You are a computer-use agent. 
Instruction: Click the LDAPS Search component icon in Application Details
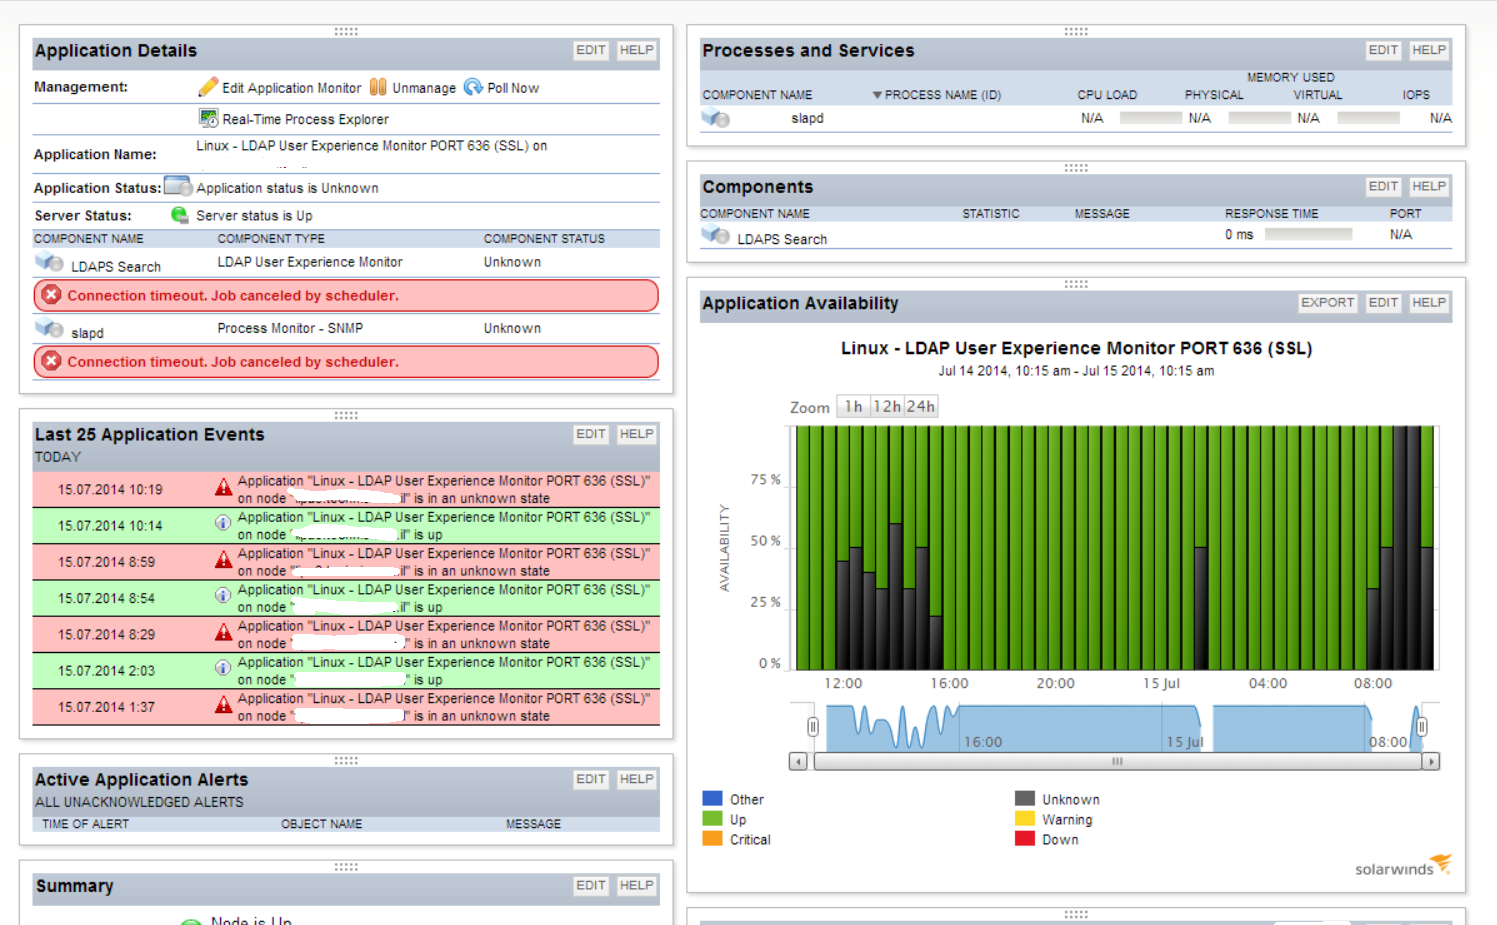(x=49, y=264)
